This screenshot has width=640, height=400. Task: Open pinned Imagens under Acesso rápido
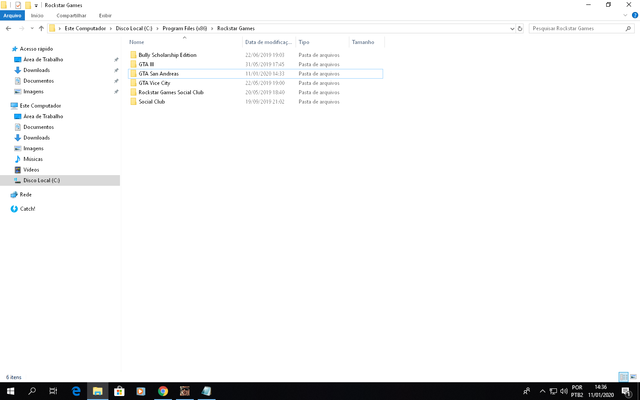(33, 91)
